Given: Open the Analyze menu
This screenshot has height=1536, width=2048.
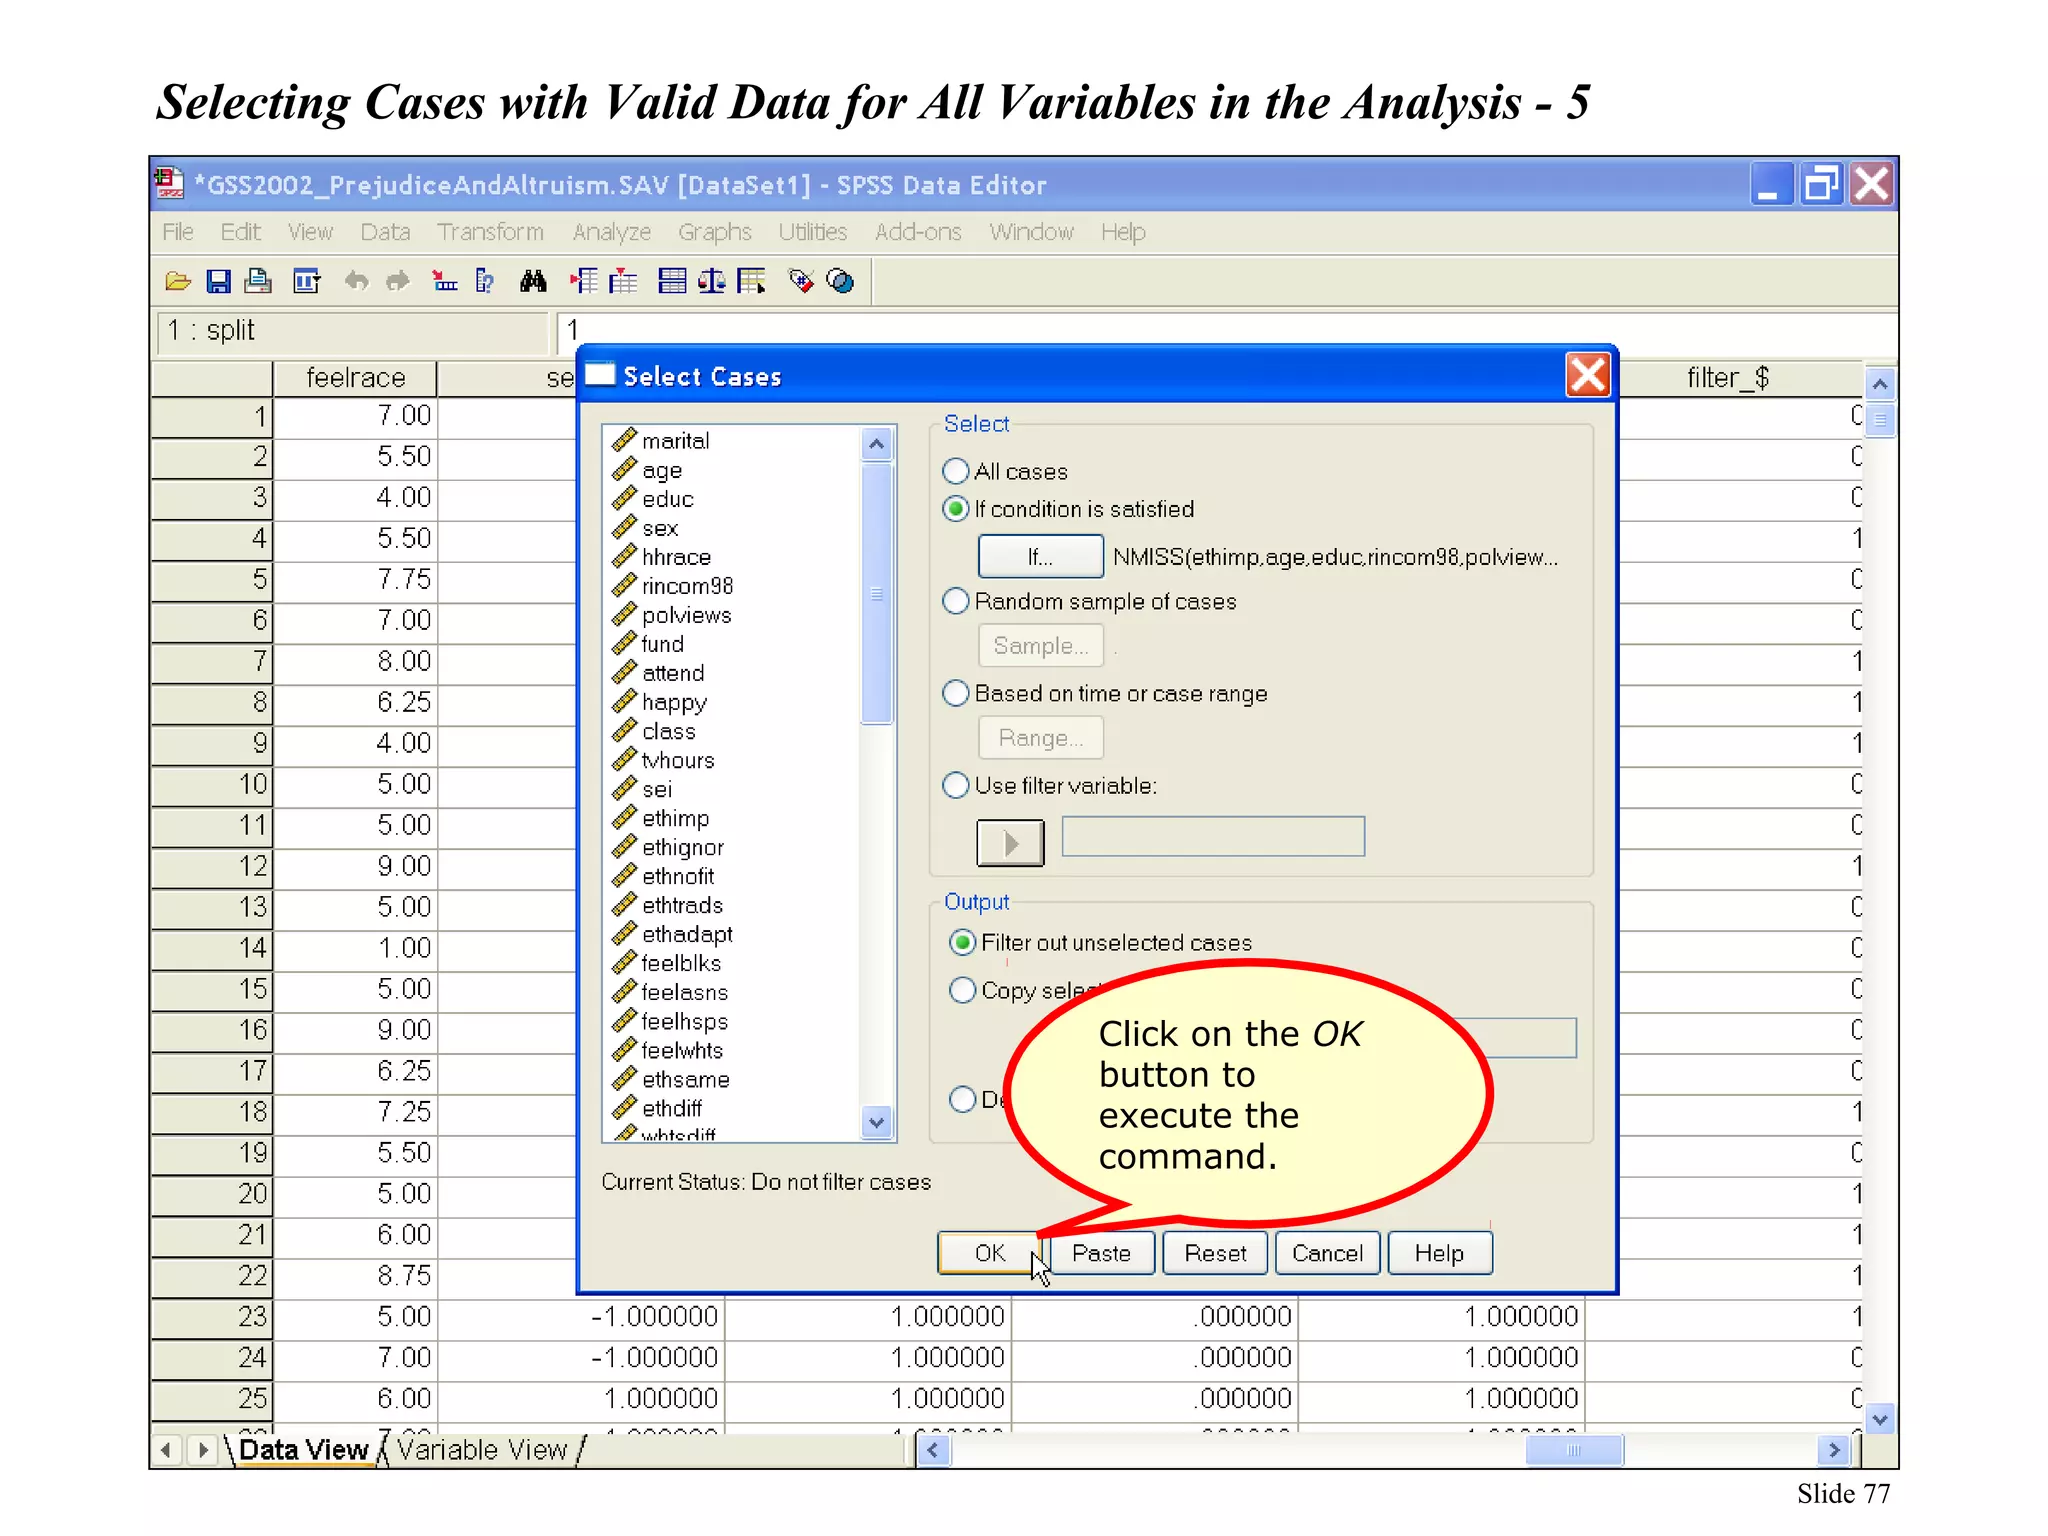Looking at the screenshot, I should click(611, 232).
